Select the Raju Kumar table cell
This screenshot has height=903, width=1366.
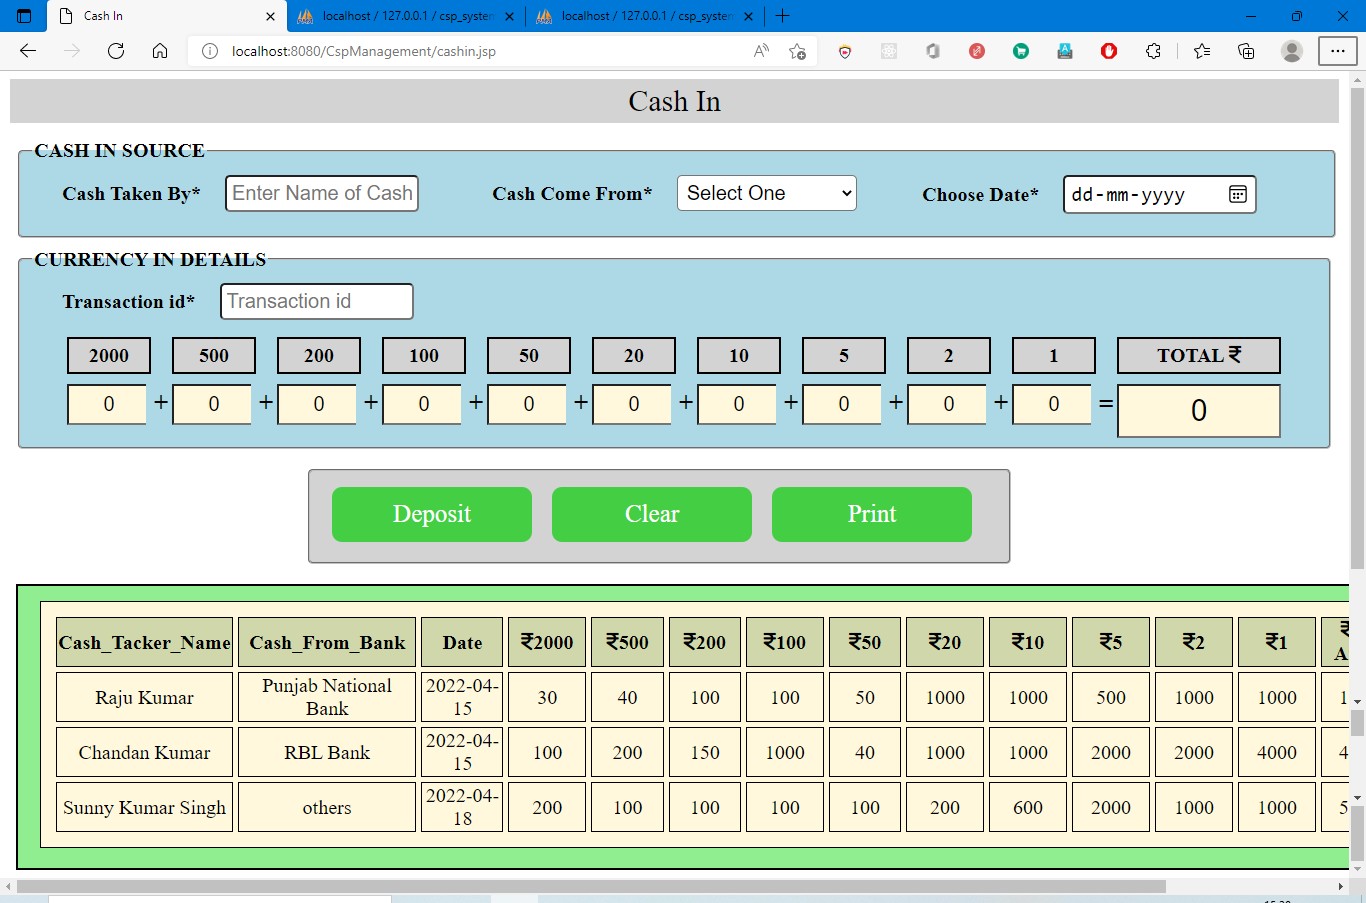pyautogui.click(x=144, y=697)
